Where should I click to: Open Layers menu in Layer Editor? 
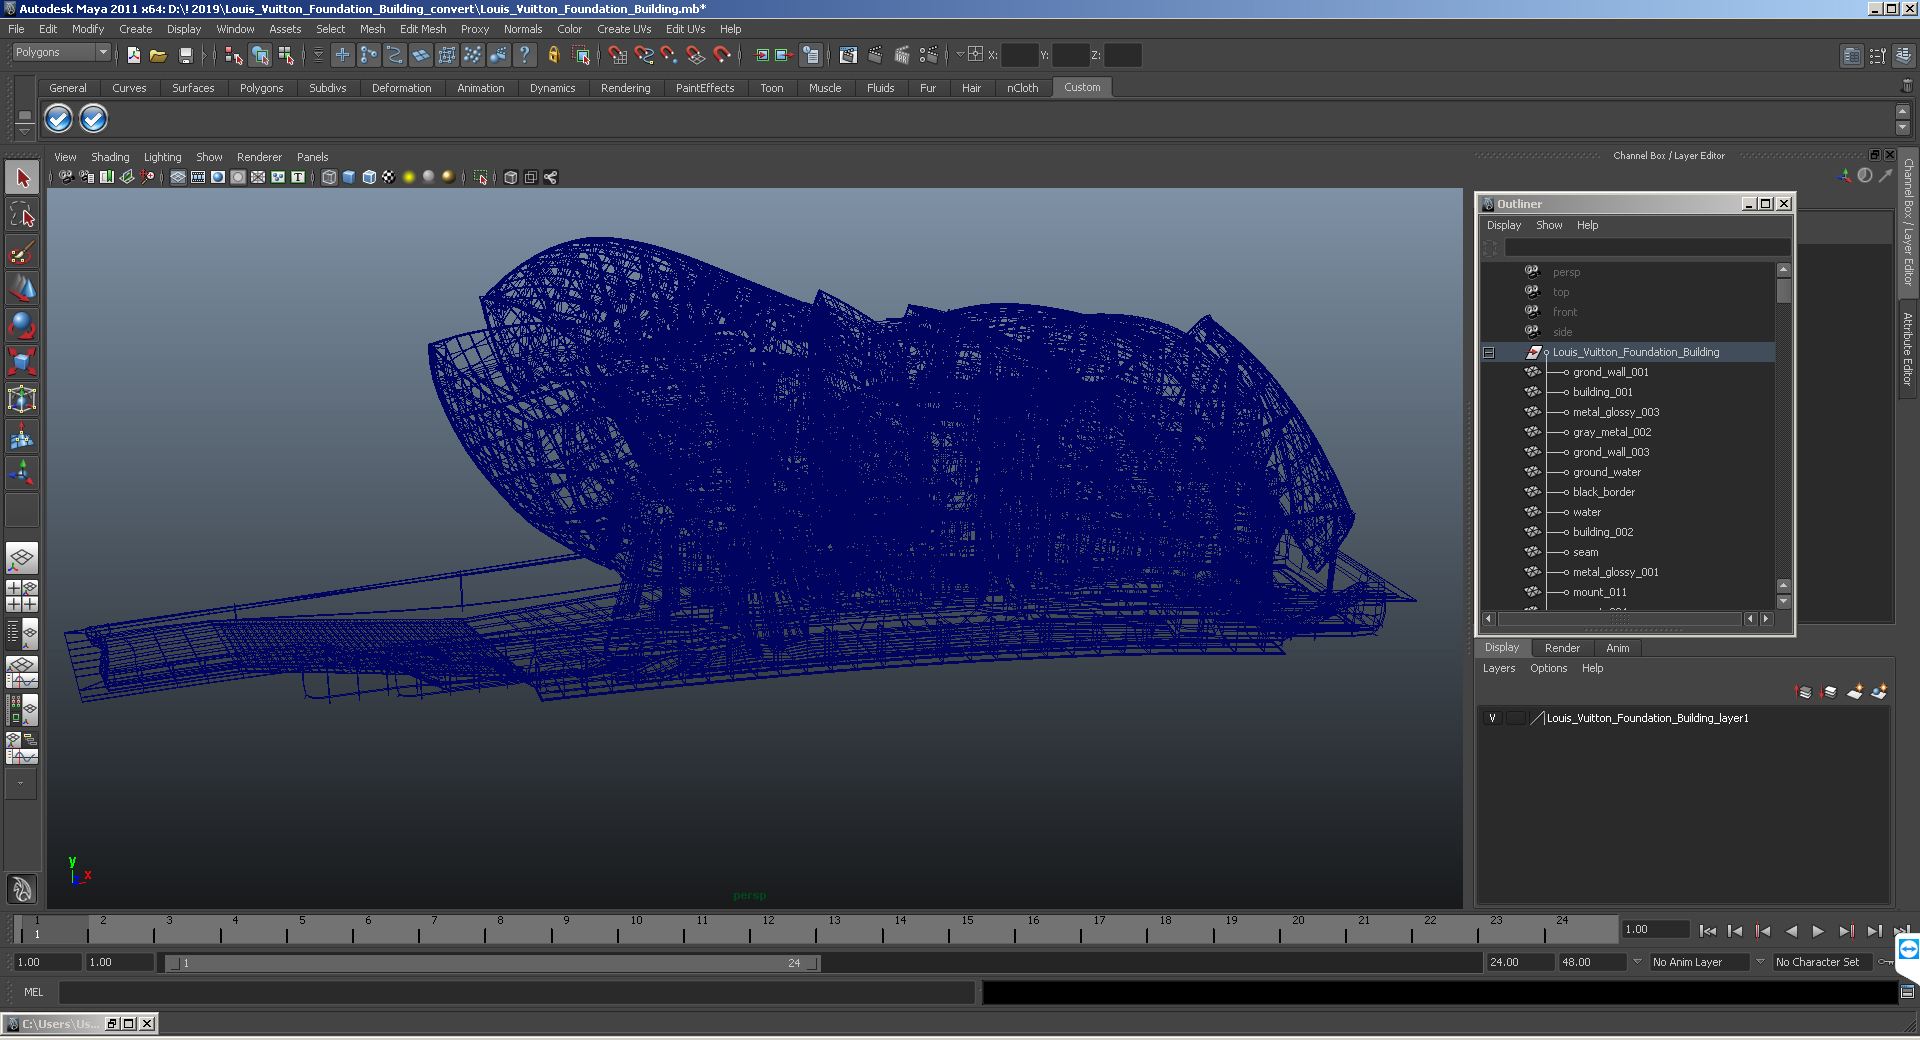coord(1498,668)
